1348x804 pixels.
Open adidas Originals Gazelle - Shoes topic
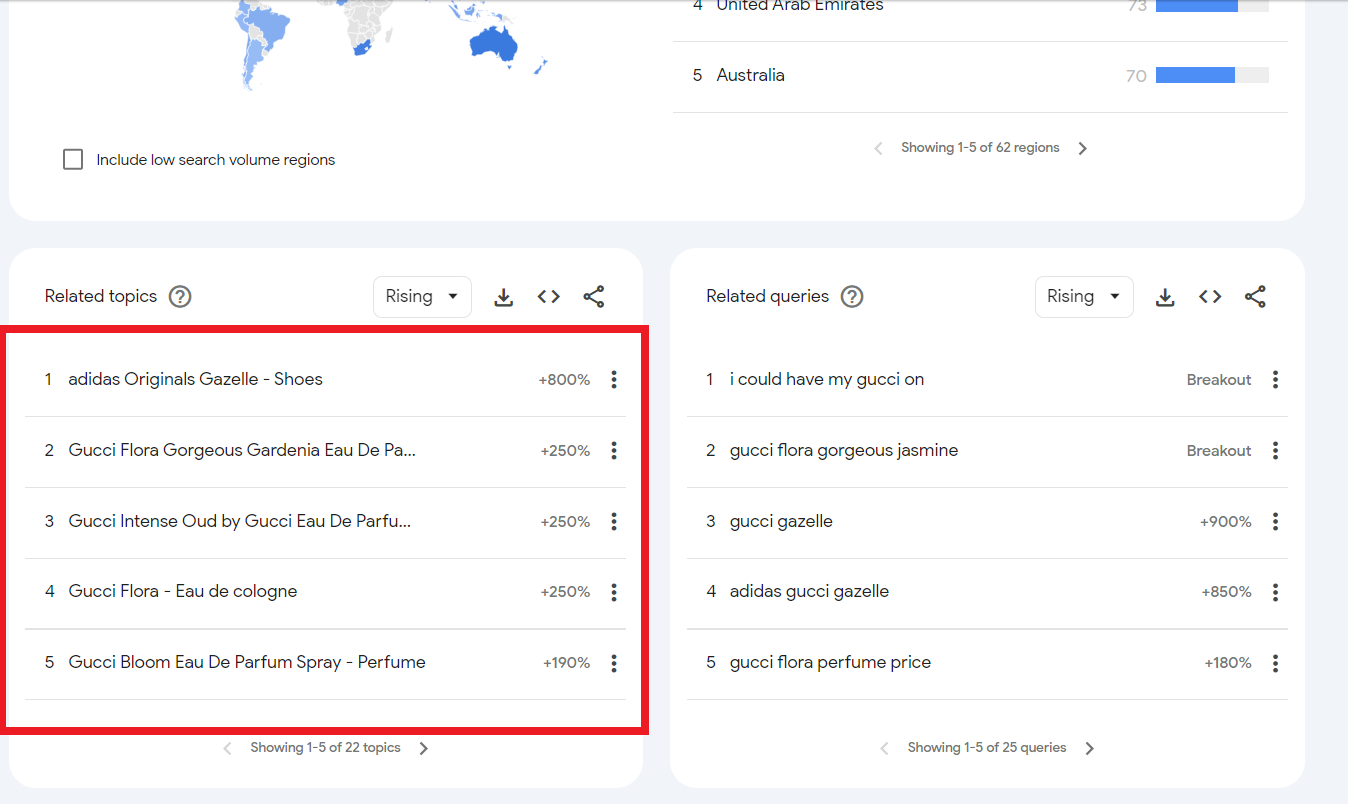[196, 380]
